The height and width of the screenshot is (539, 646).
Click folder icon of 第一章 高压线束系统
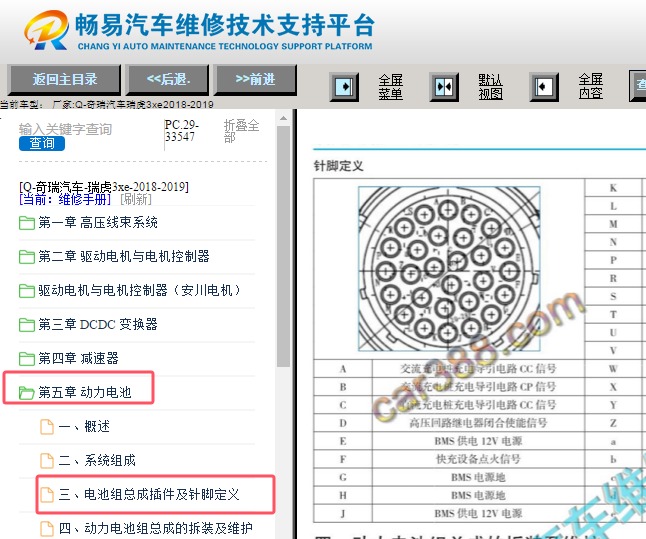pos(27,223)
